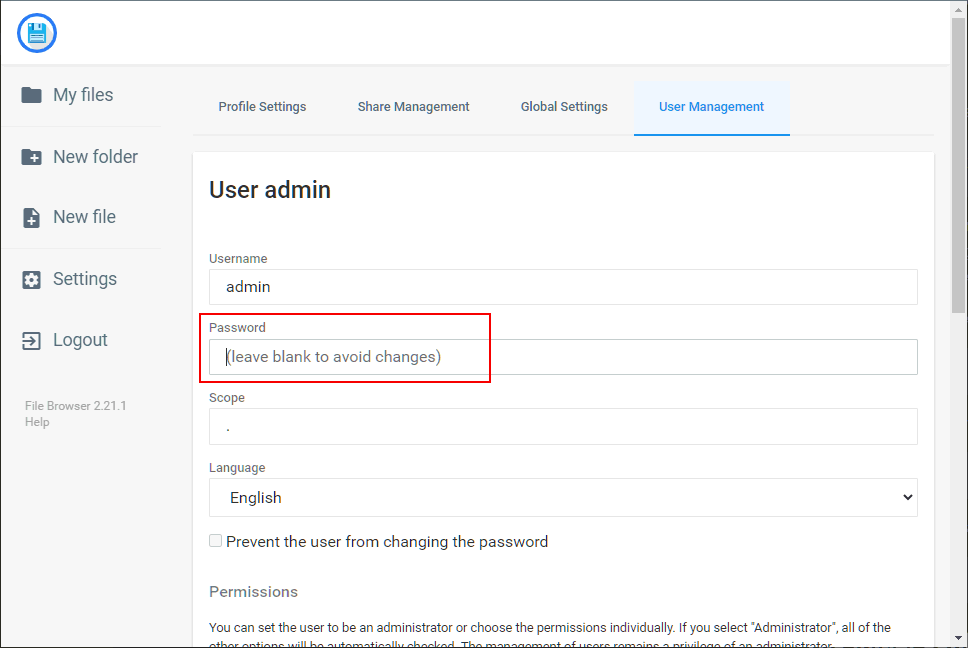The image size is (968, 648).
Task: Click the File Browser floppy disk logo
Action: (x=37, y=33)
